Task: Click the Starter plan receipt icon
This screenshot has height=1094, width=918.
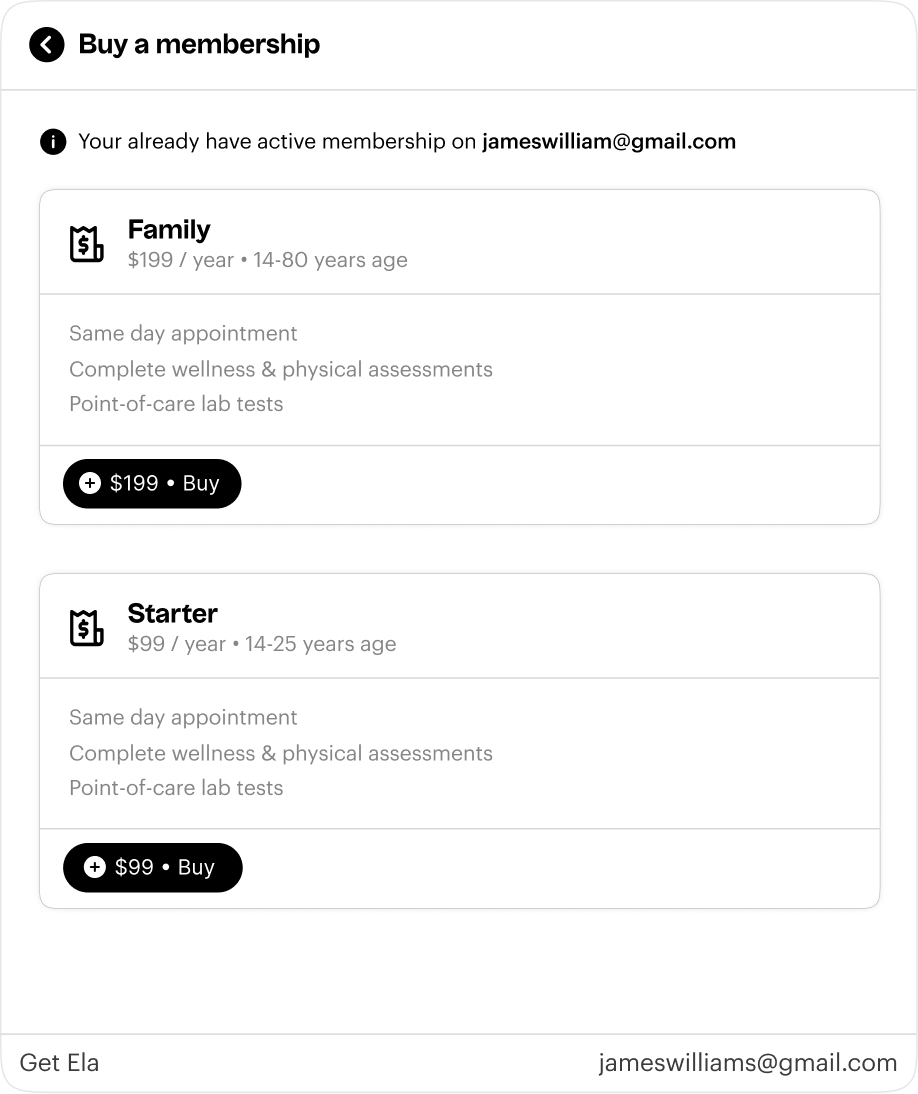Action: (86, 627)
